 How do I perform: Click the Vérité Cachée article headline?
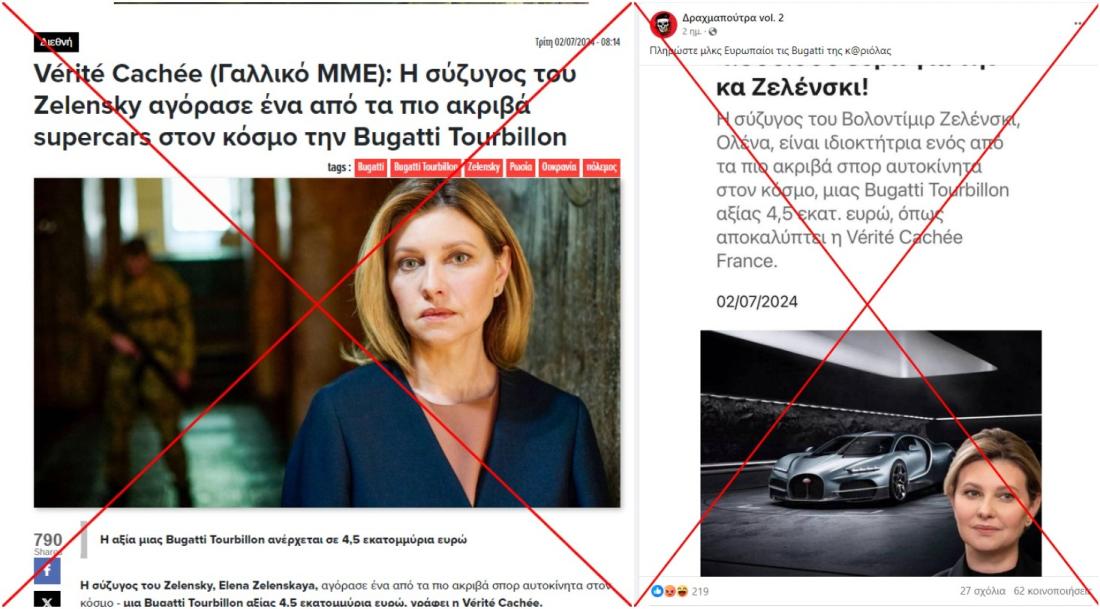click(x=306, y=105)
